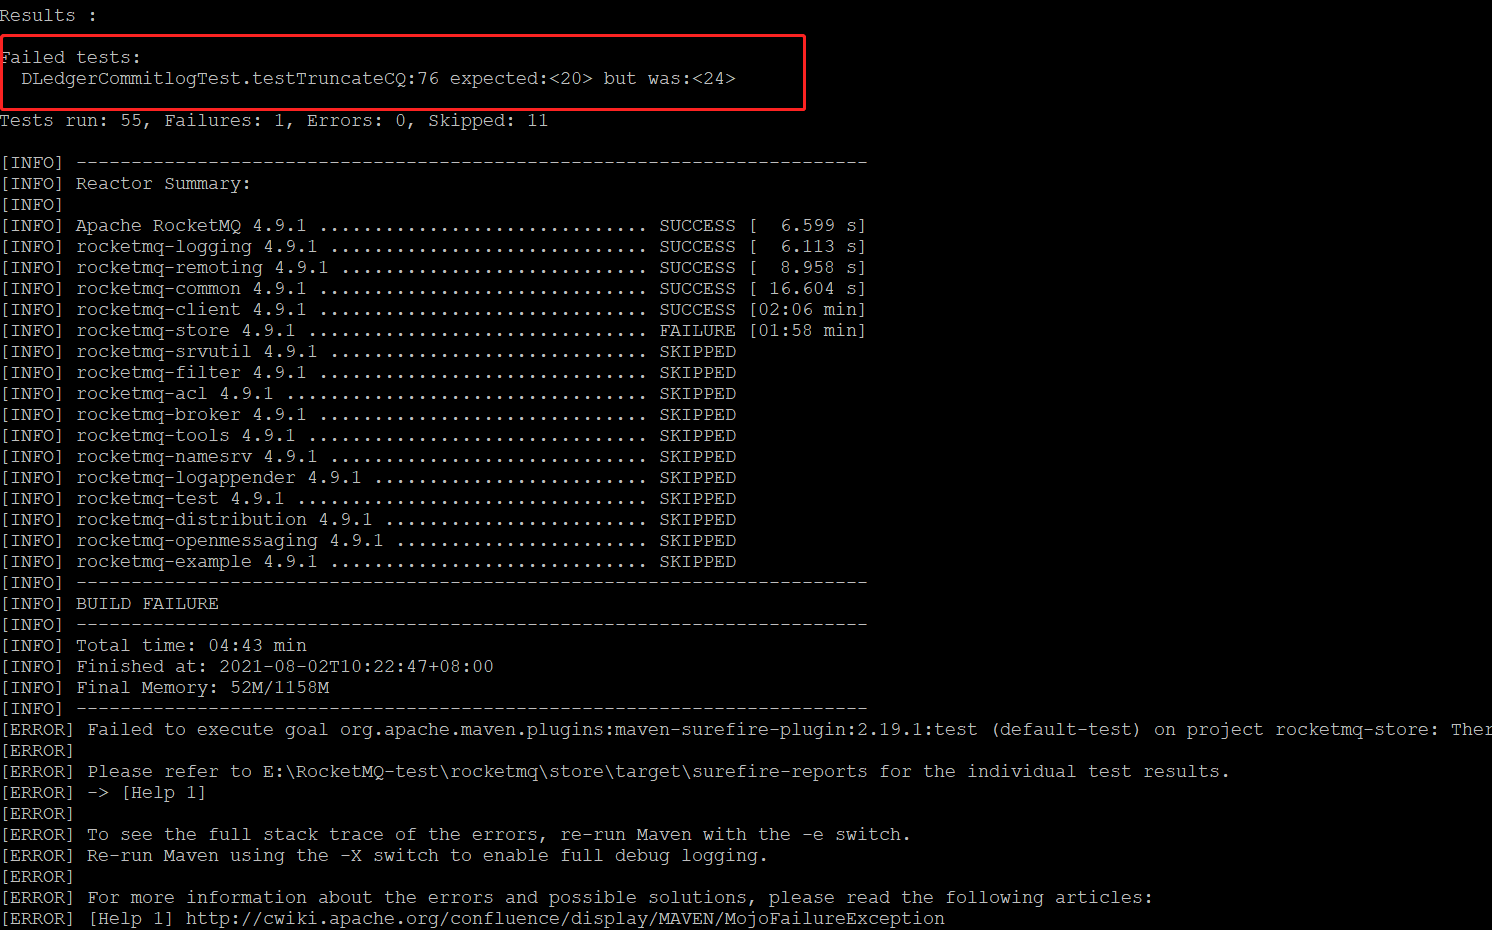Select the rocketmq-remoting 4.9.1 row
Screen dimensions: 1492x930
pyautogui.click(x=433, y=268)
